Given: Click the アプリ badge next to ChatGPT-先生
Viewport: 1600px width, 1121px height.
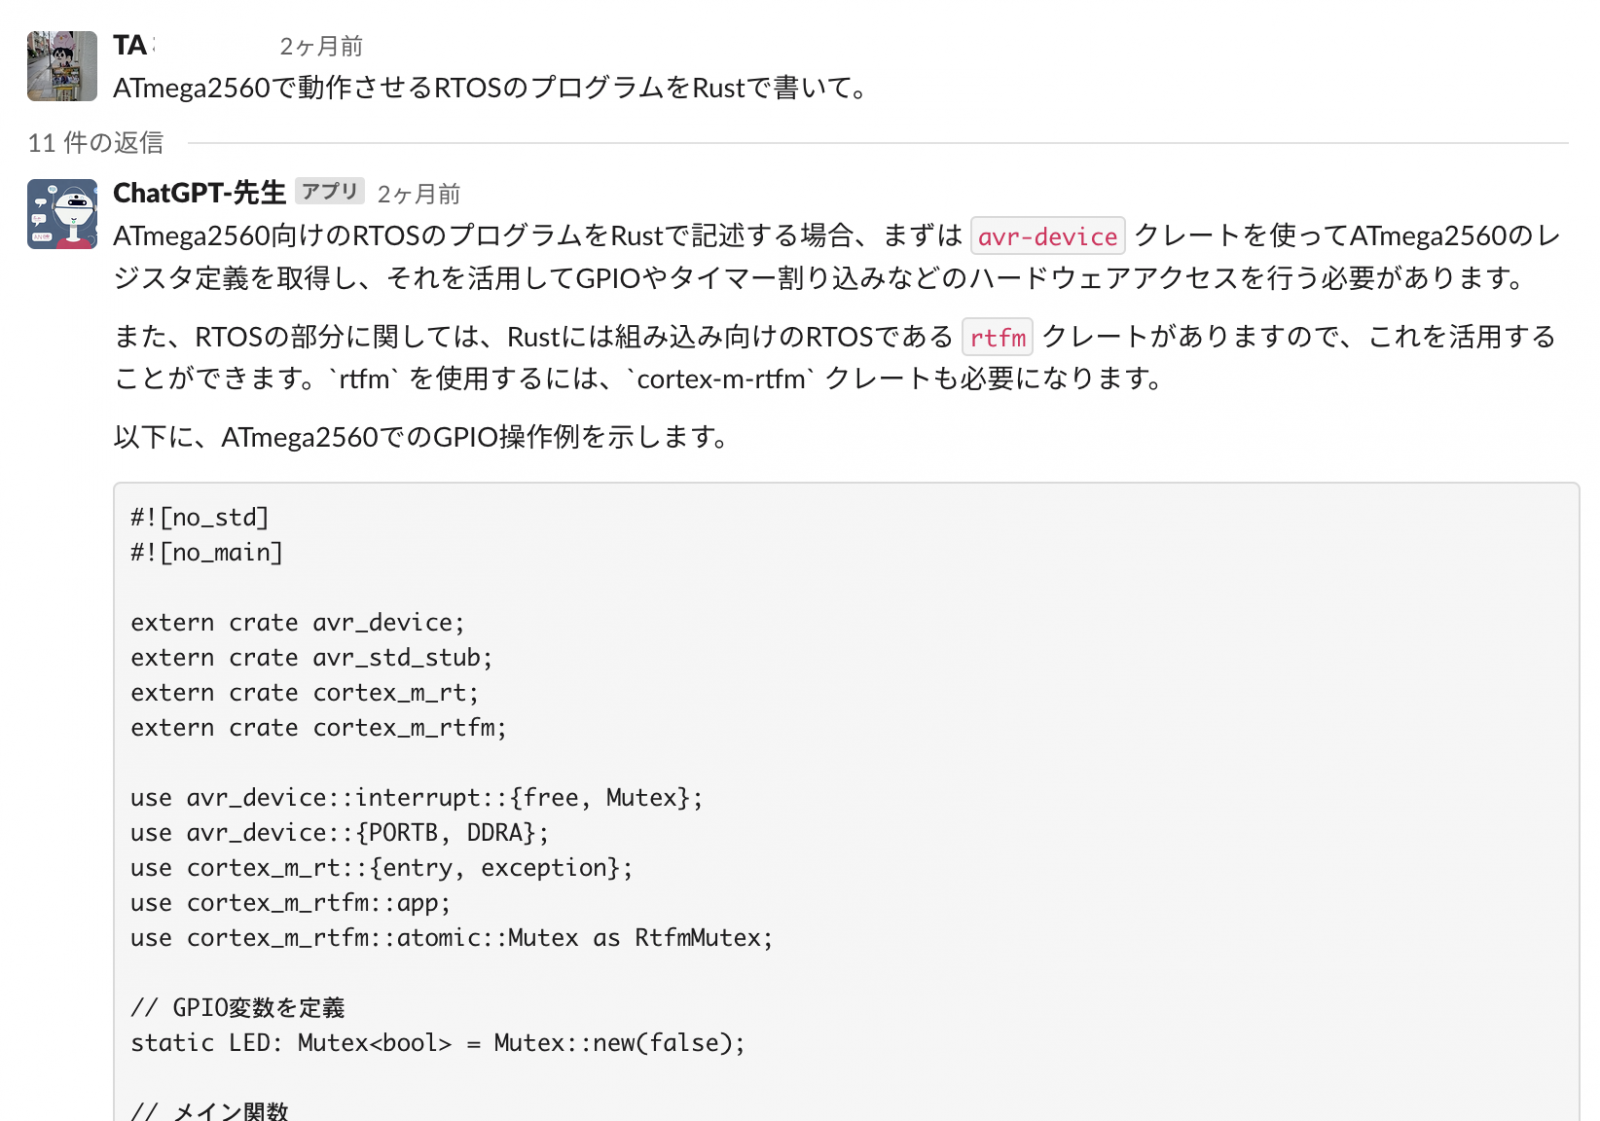Looking at the screenshot, I should [329, 191].
